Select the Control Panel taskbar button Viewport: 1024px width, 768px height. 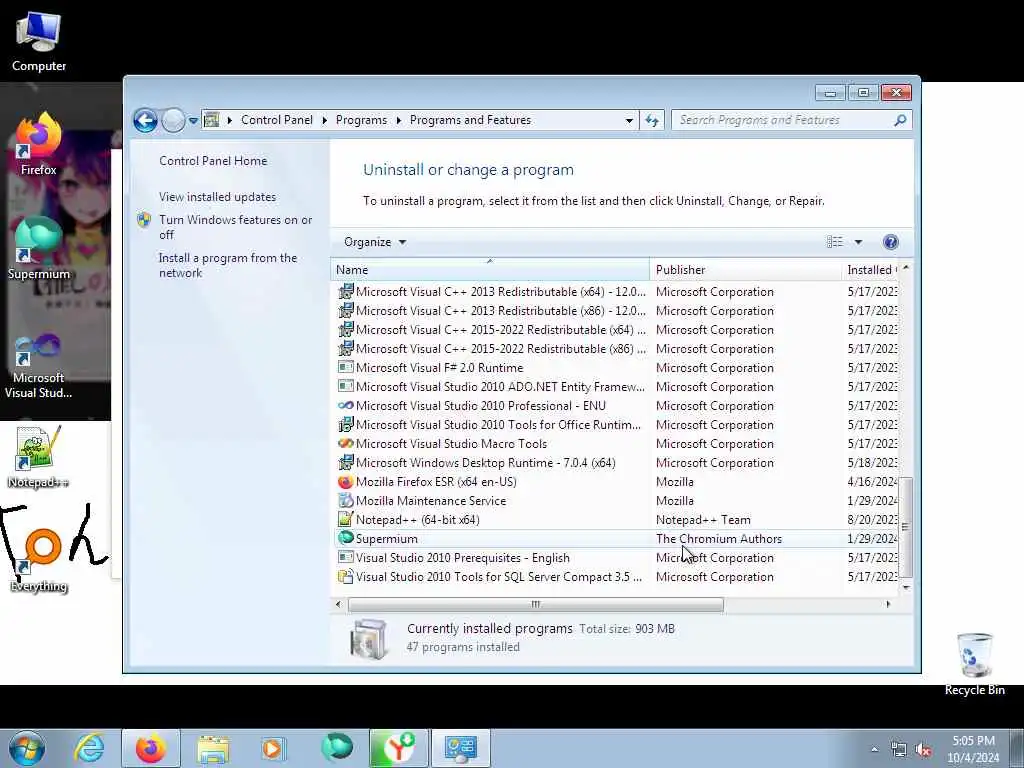460,748
